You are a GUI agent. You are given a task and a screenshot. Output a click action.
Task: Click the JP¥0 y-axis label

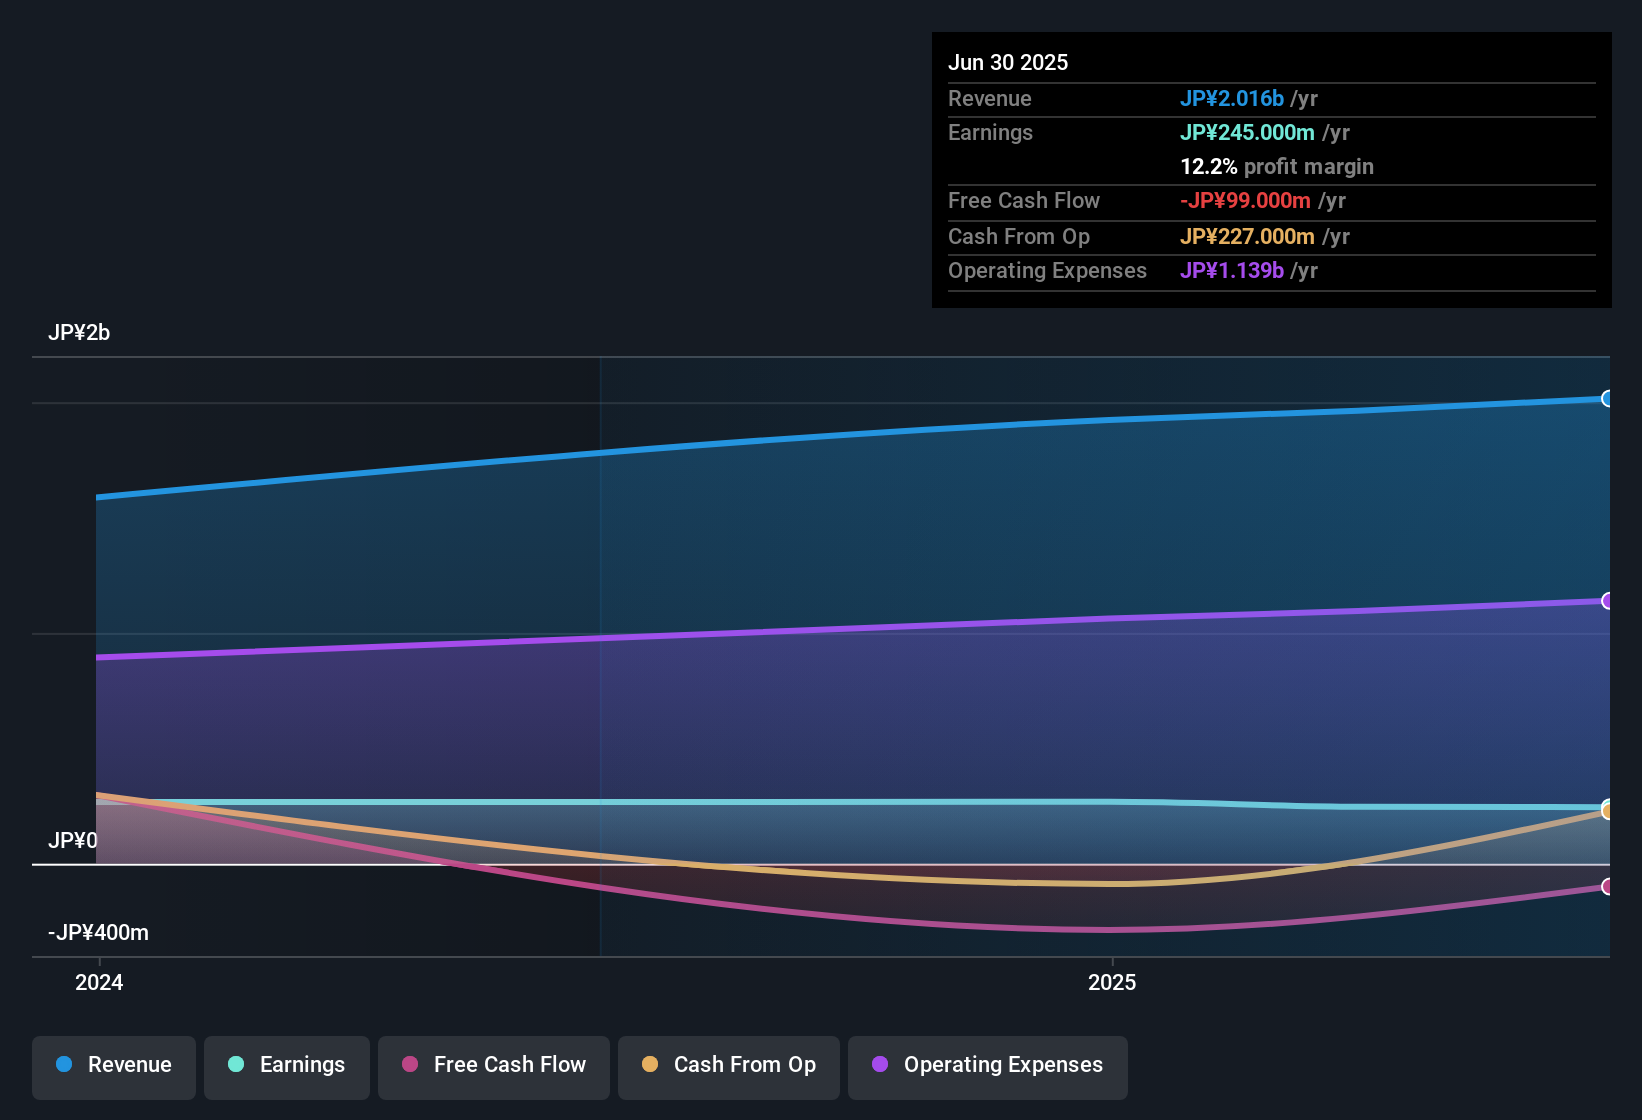coord(73,841)
